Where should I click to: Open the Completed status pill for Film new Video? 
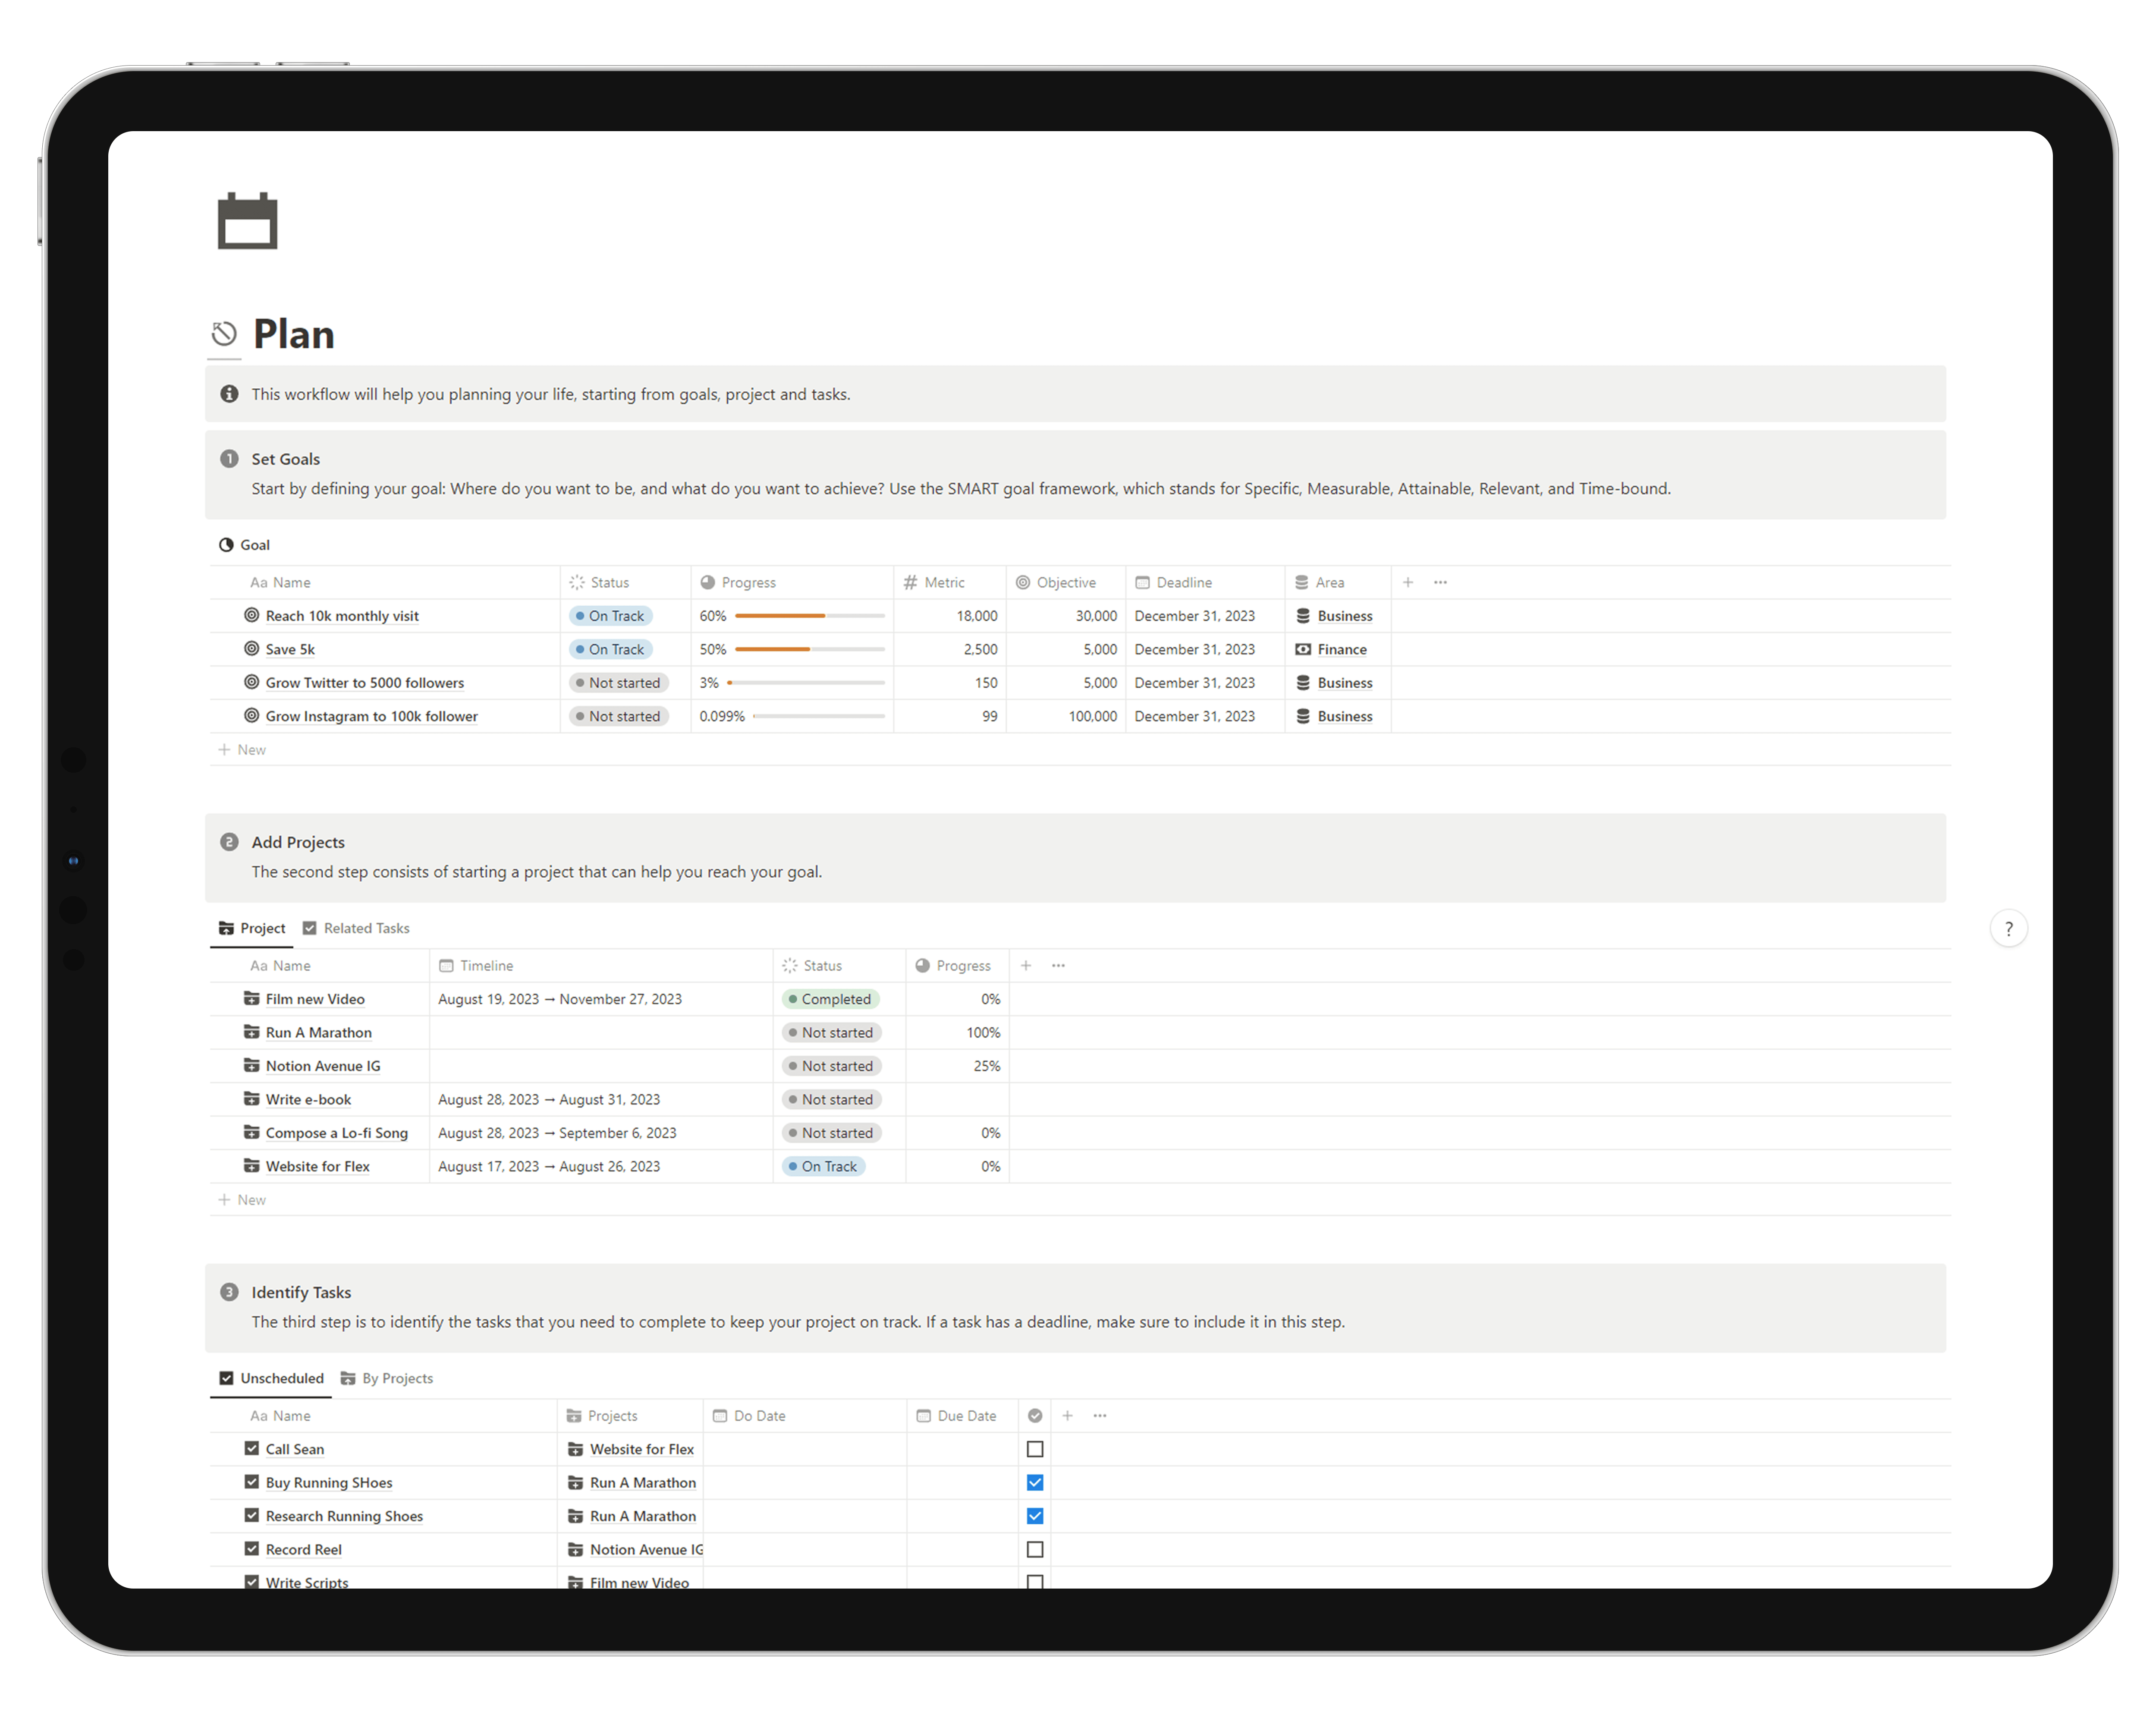click(831, 998)
